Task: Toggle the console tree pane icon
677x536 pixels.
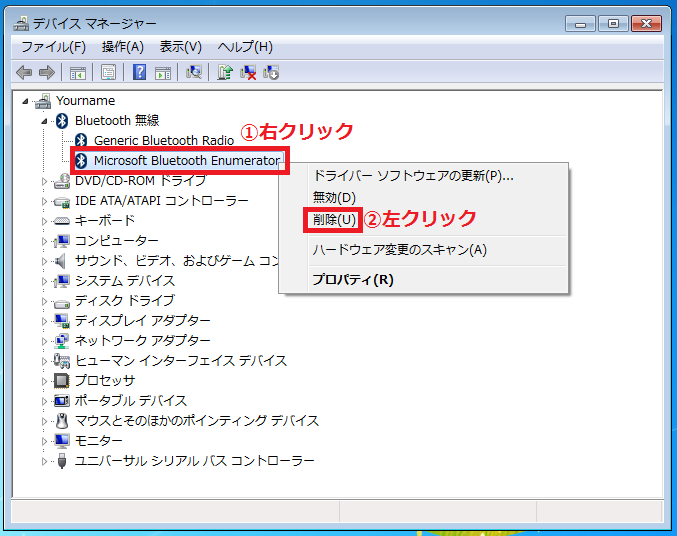Action: (78, 73)
